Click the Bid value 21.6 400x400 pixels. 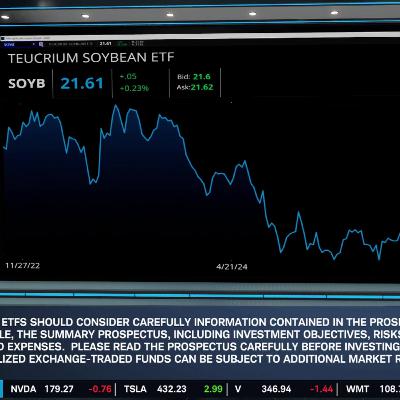click(x=202, y=77)
